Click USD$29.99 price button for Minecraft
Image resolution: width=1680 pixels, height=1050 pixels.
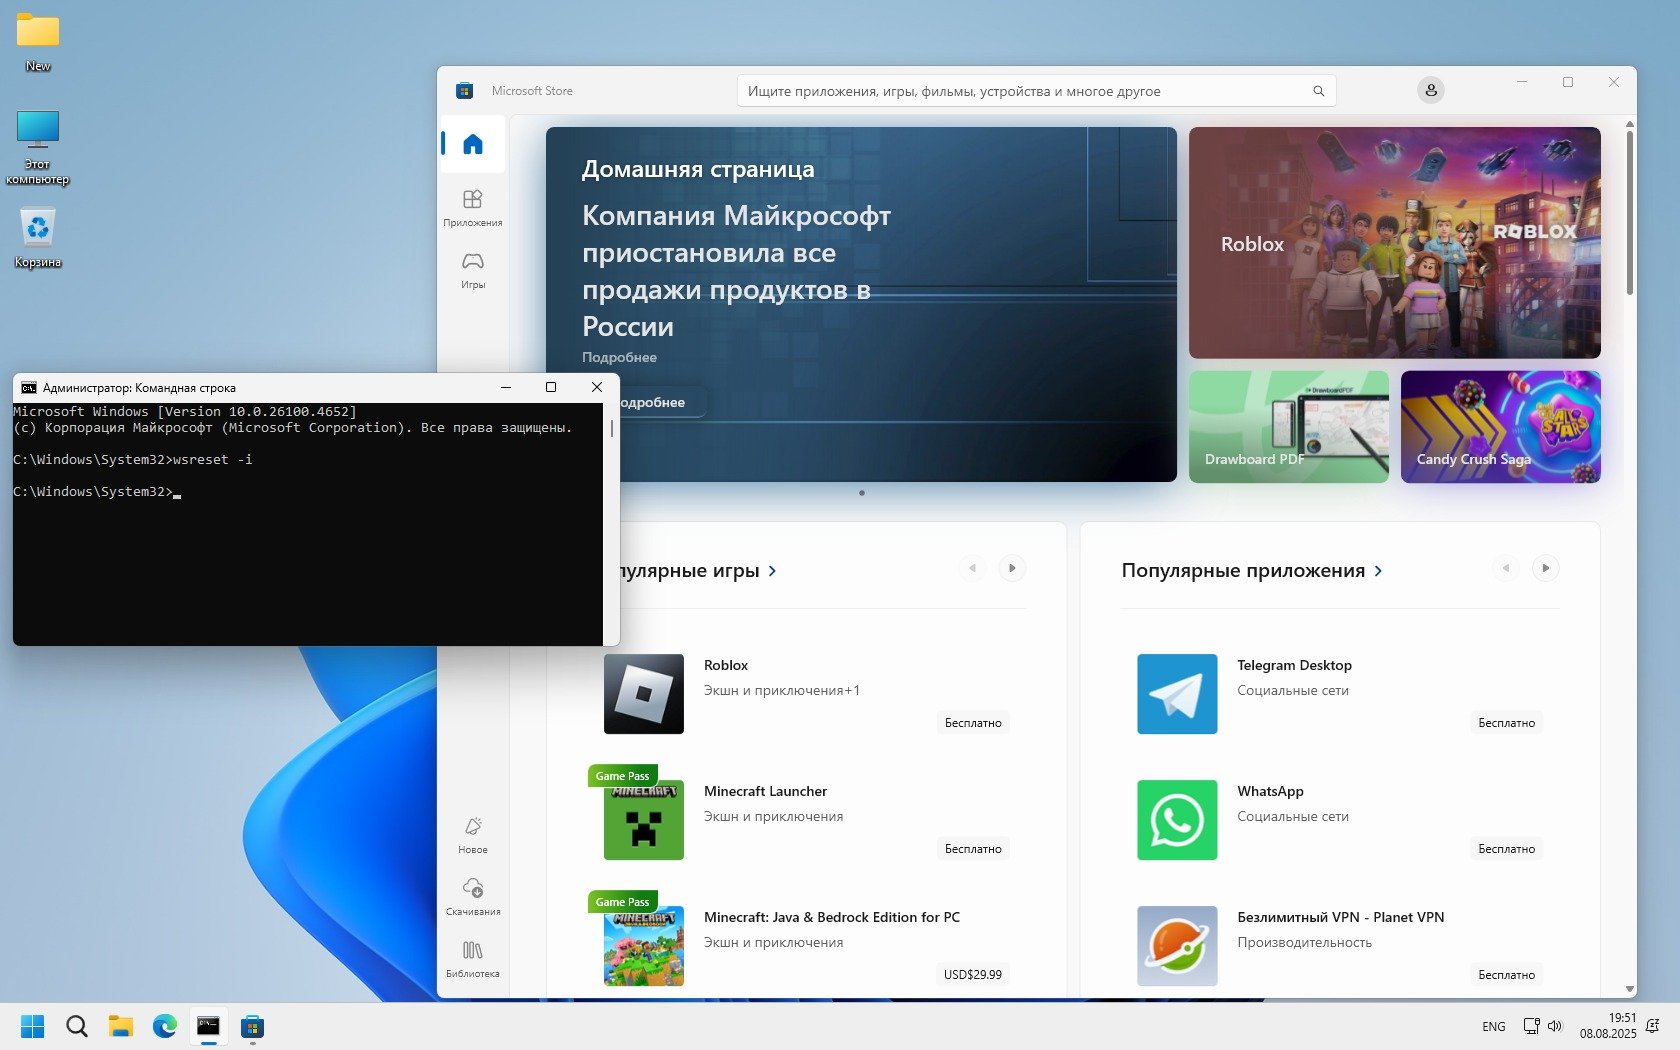pos(972,975)
